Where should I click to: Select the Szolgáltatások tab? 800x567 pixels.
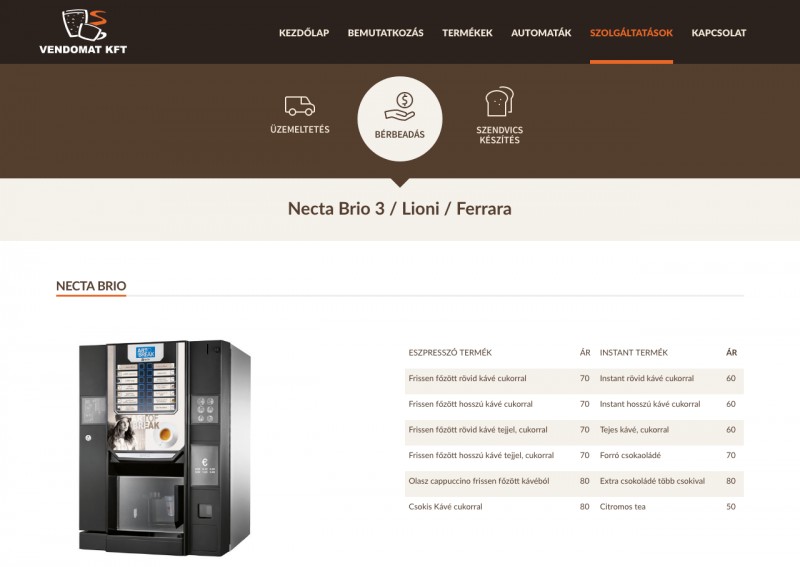pos(631,33)
